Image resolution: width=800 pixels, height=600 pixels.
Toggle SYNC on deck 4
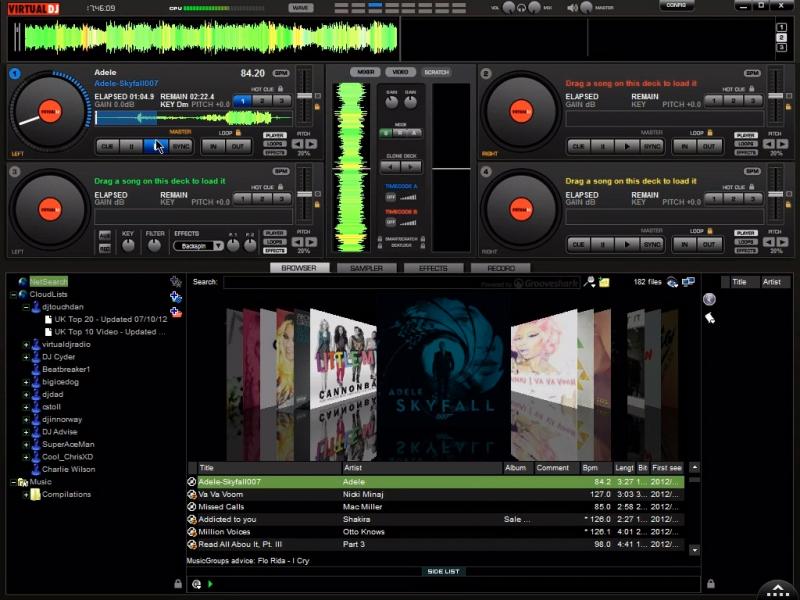point(652,244)
